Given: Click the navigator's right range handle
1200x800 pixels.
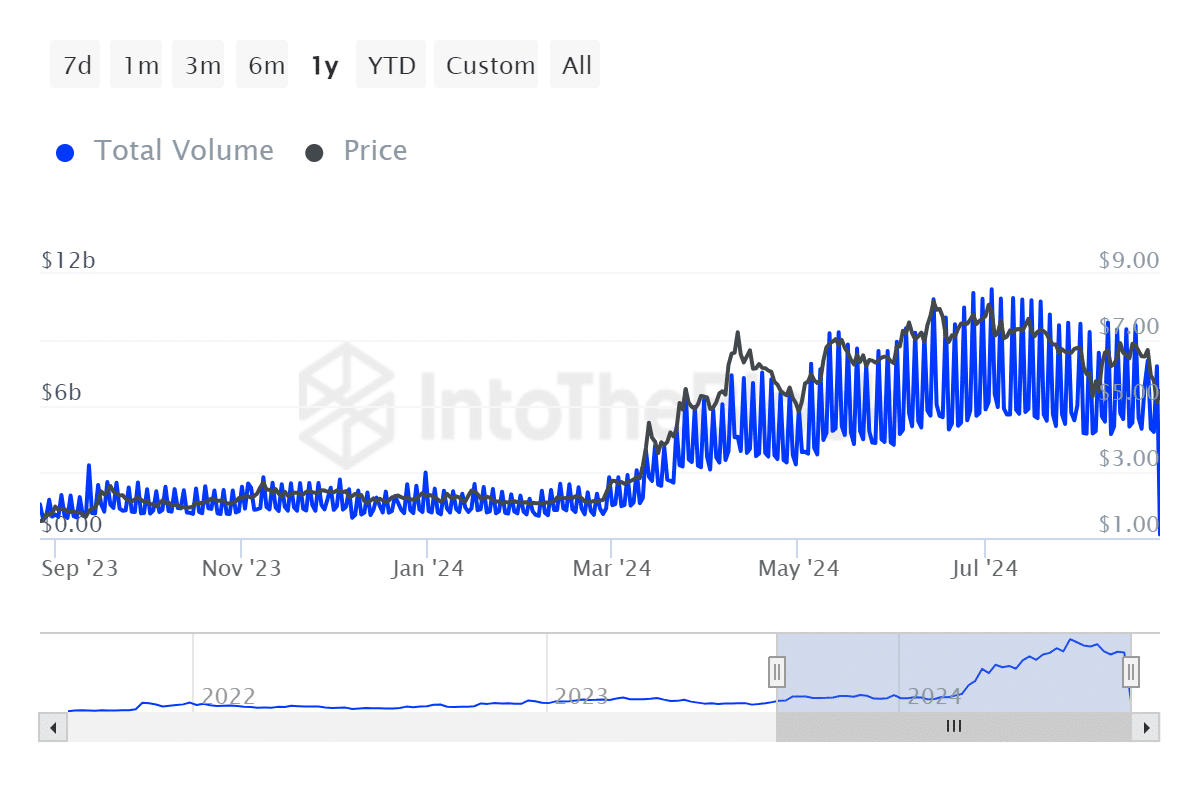Looking at the screenshot, I should click(x=1131, y=671).
